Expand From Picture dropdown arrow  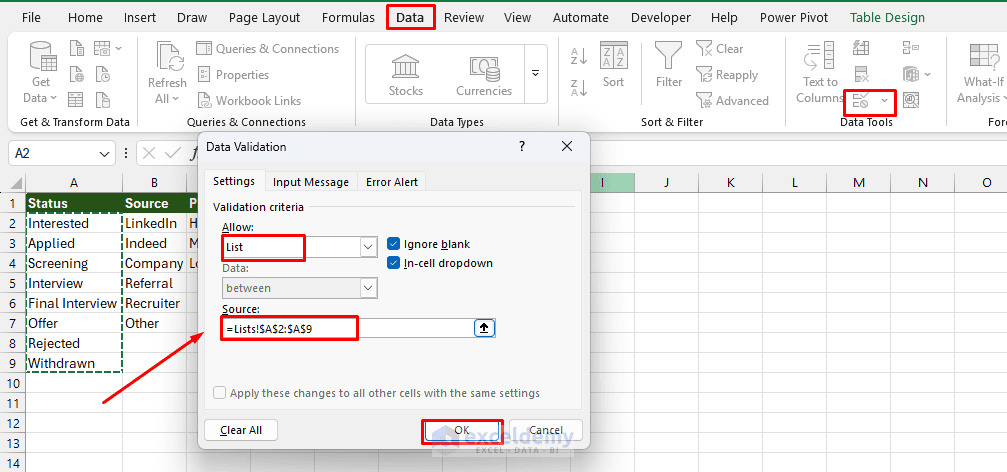tap(119, 48)
